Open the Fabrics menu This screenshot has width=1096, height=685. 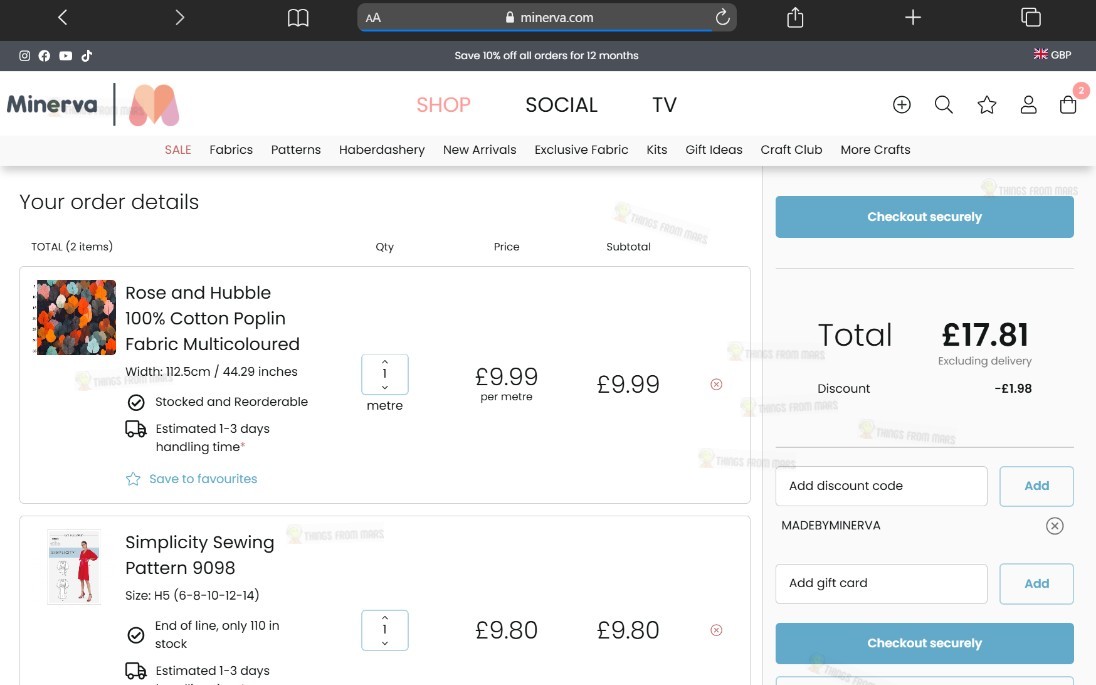[231, 150]
